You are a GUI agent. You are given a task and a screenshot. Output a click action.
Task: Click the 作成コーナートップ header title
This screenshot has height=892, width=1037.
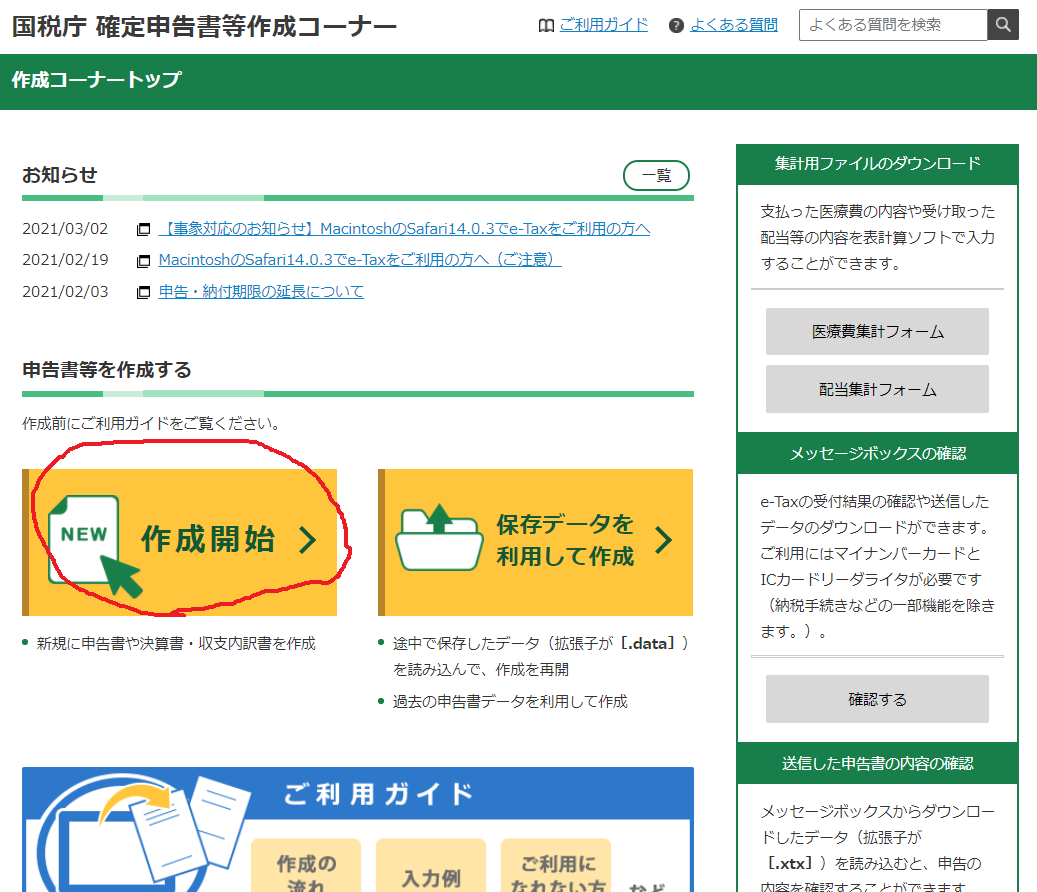tap(97, 80)
